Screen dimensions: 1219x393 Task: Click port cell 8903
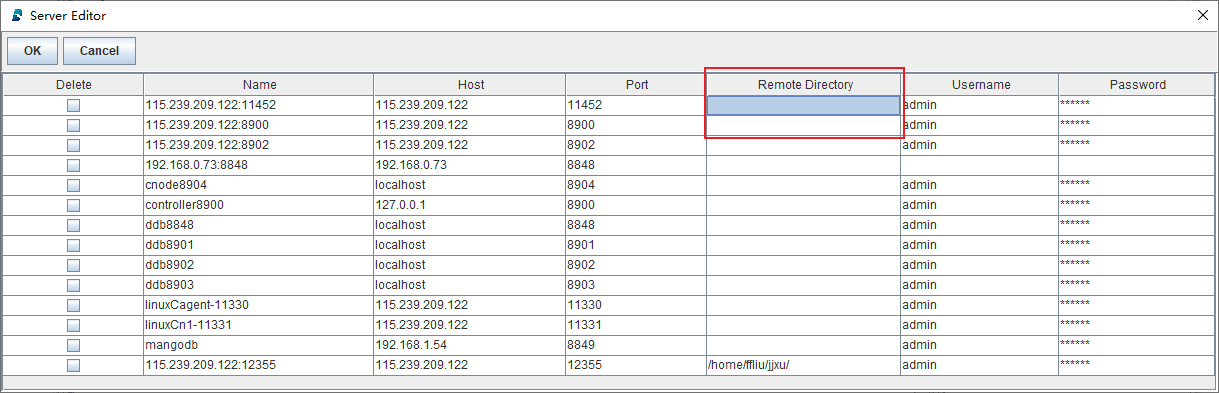tap(636, 285)
